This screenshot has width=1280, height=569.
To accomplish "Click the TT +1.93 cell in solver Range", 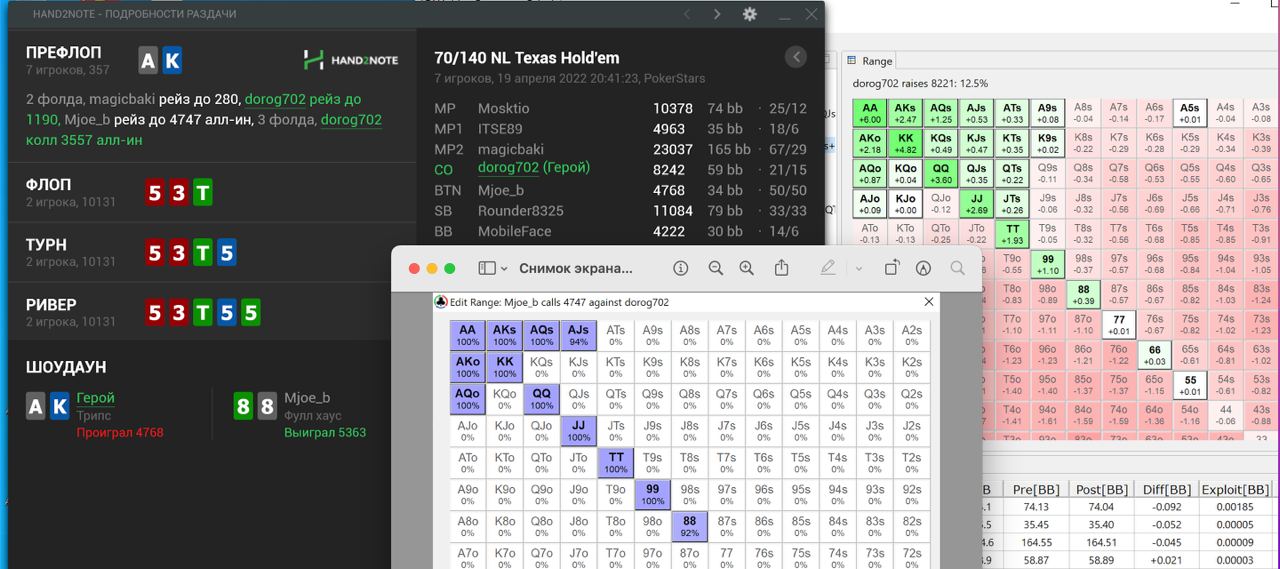I will click(x=1012, y=233).
